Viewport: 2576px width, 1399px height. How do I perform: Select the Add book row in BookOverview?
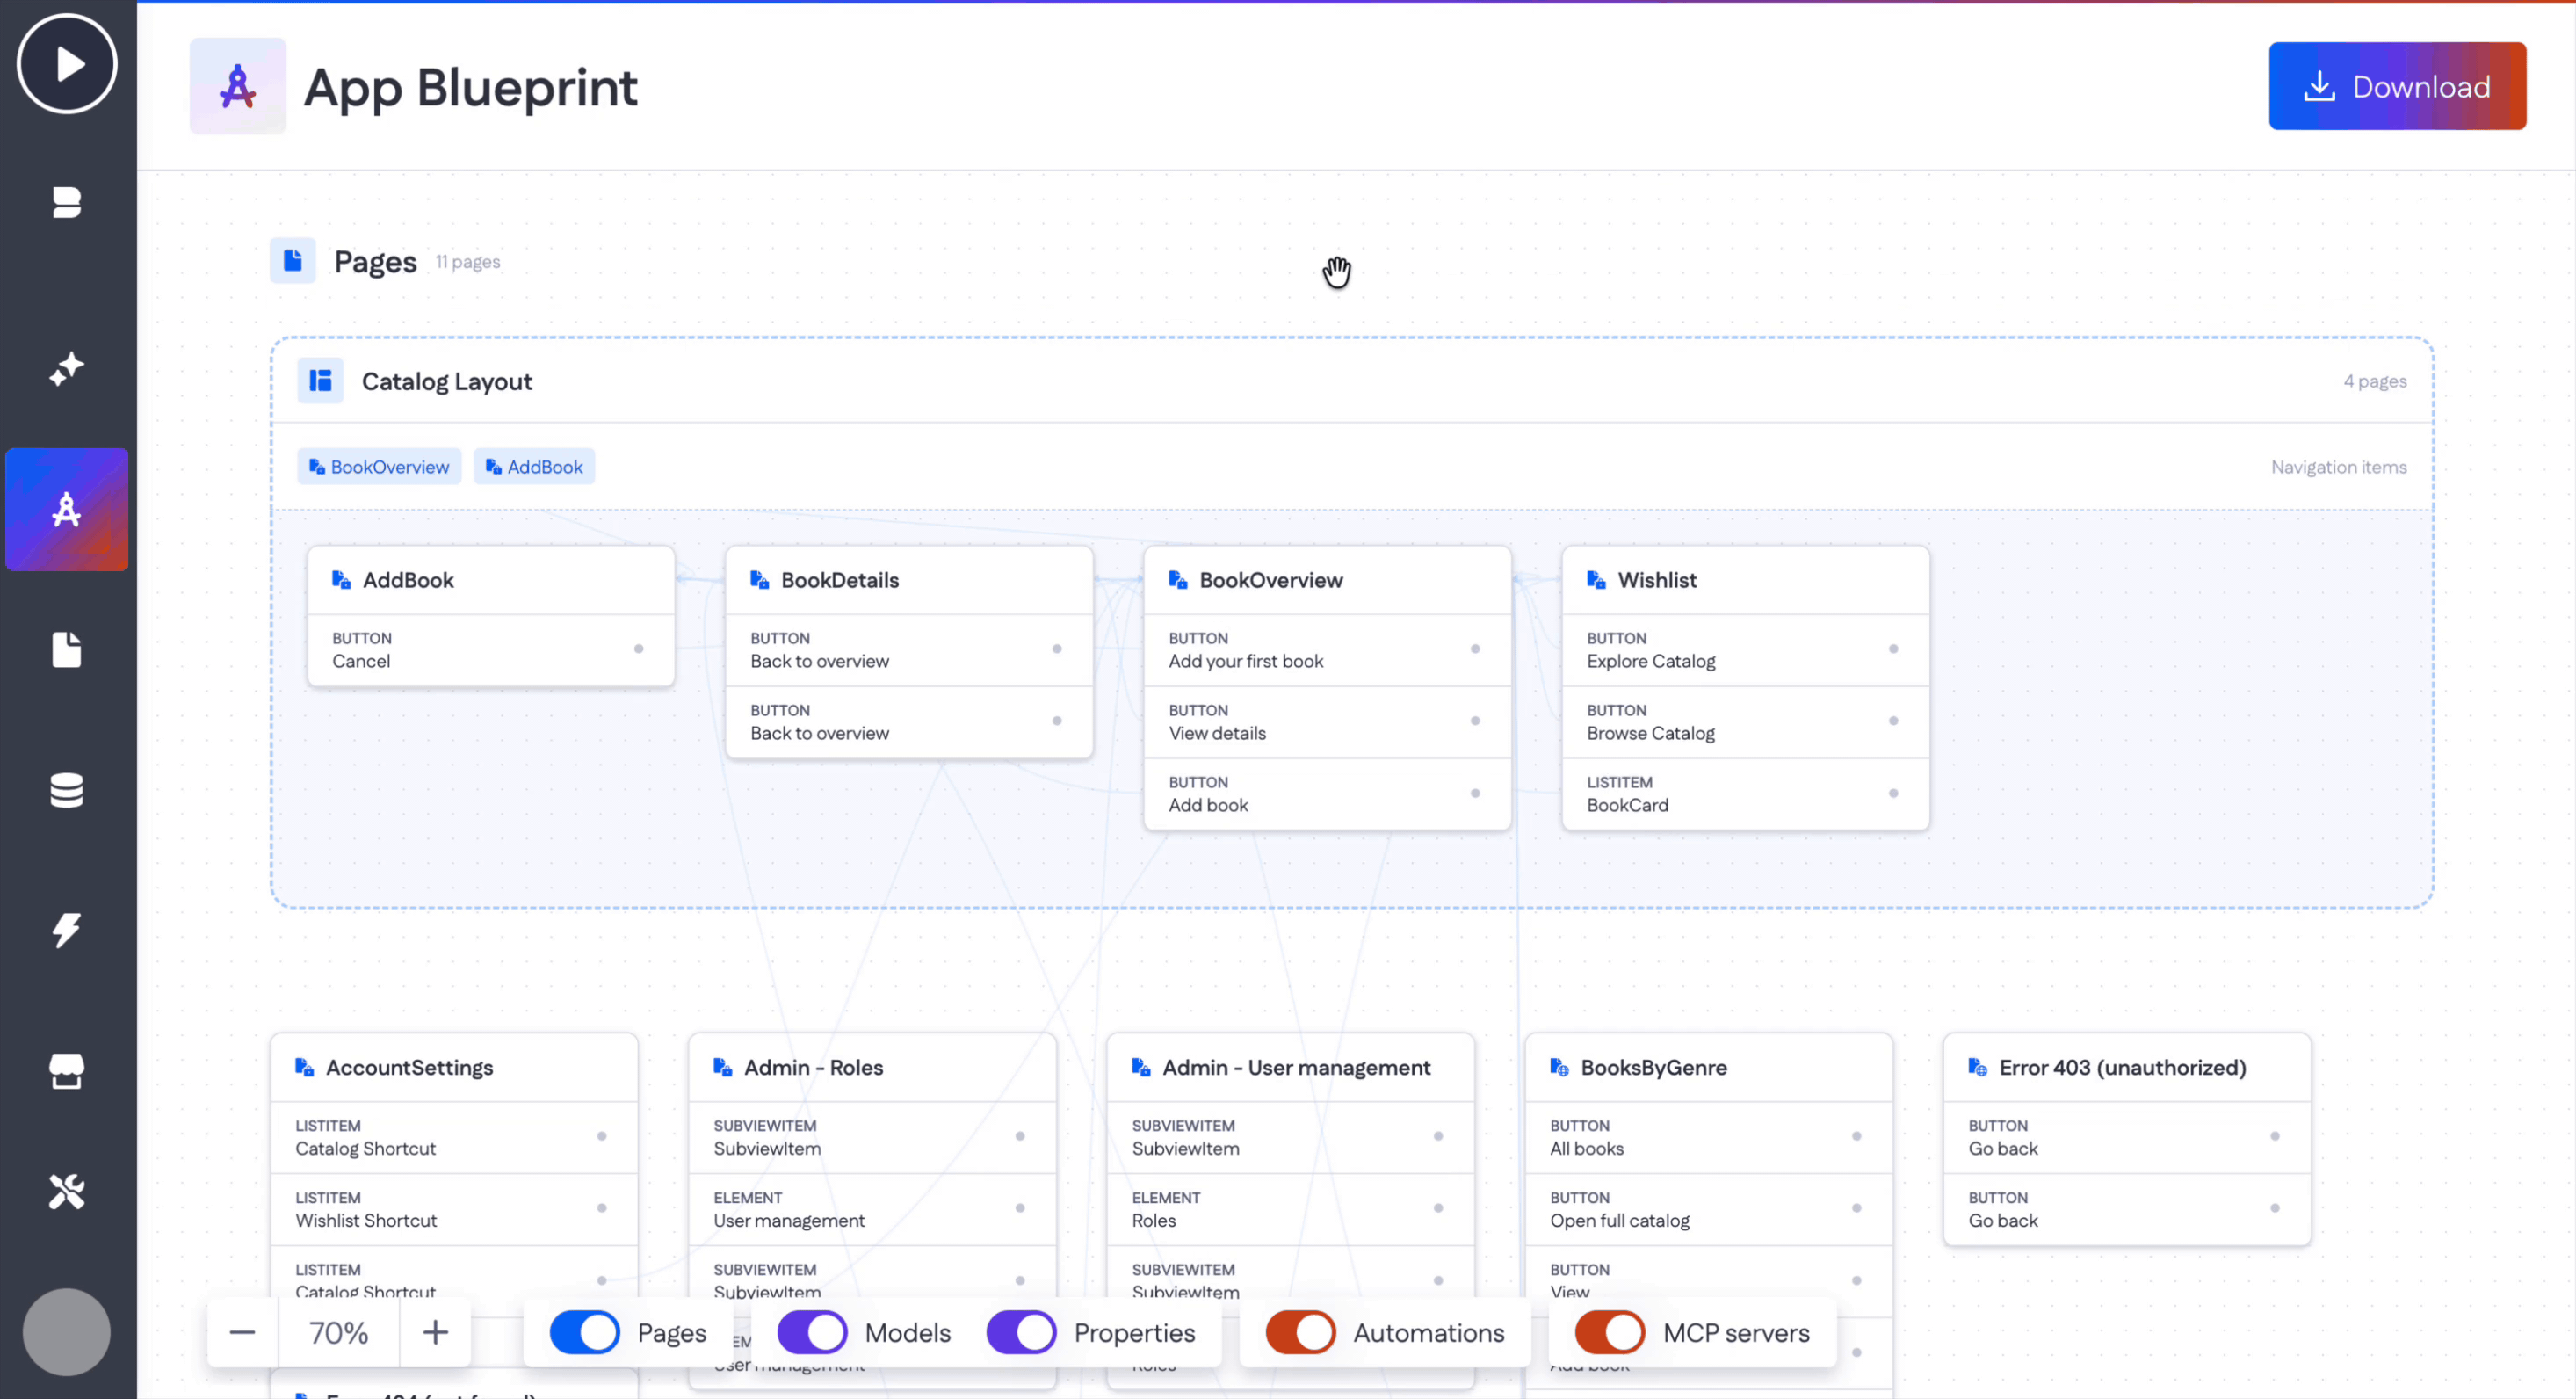click(1327, 794)
